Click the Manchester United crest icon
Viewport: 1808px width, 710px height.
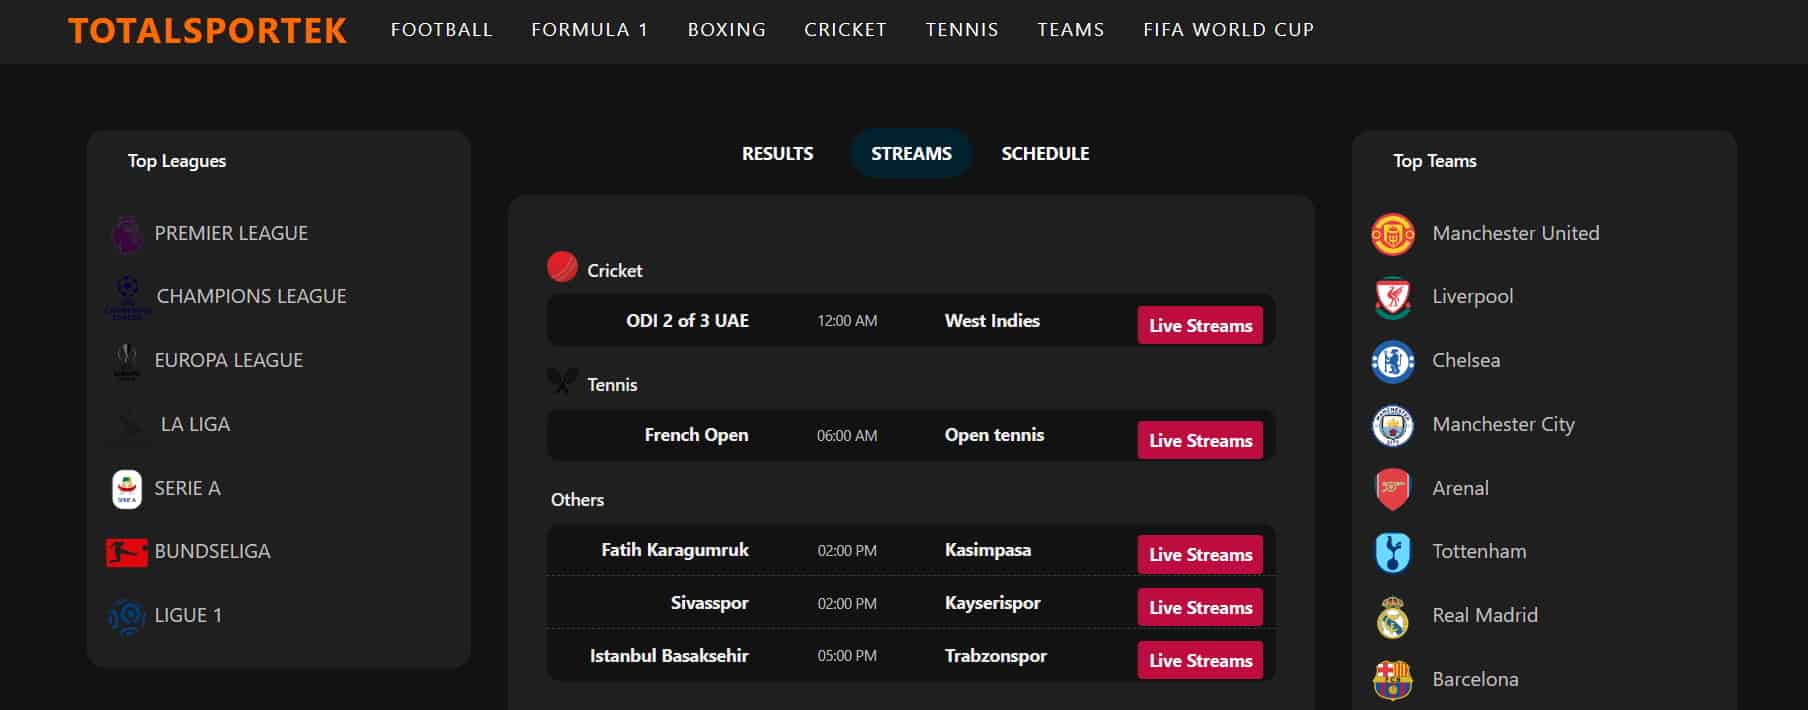(x=1393, y=234)
